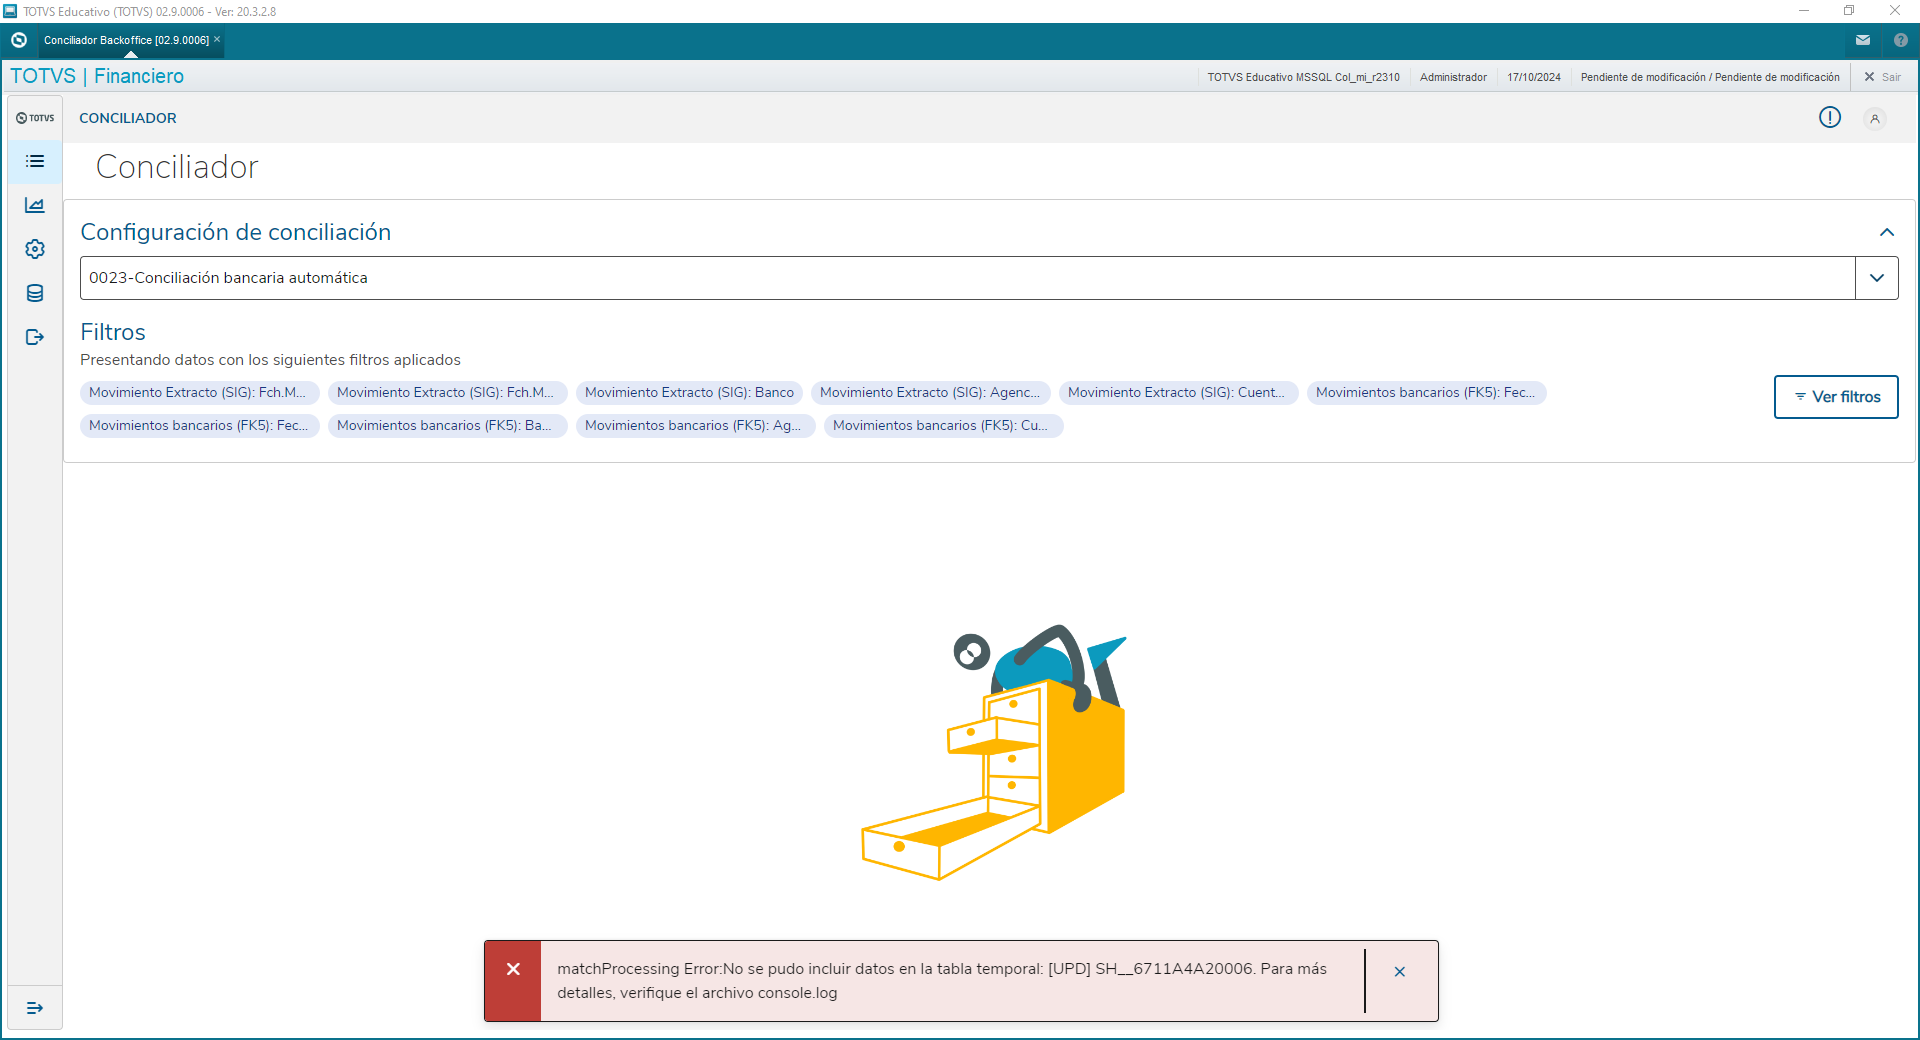Click the Movimiento Extracto (SIG): Cuent... chip
The image size is (1920, 1040).
pos(1179,393)
